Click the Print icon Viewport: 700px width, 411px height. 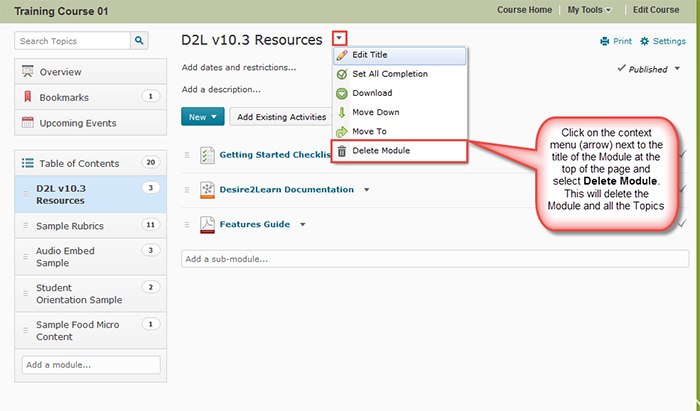click(605, 42)
